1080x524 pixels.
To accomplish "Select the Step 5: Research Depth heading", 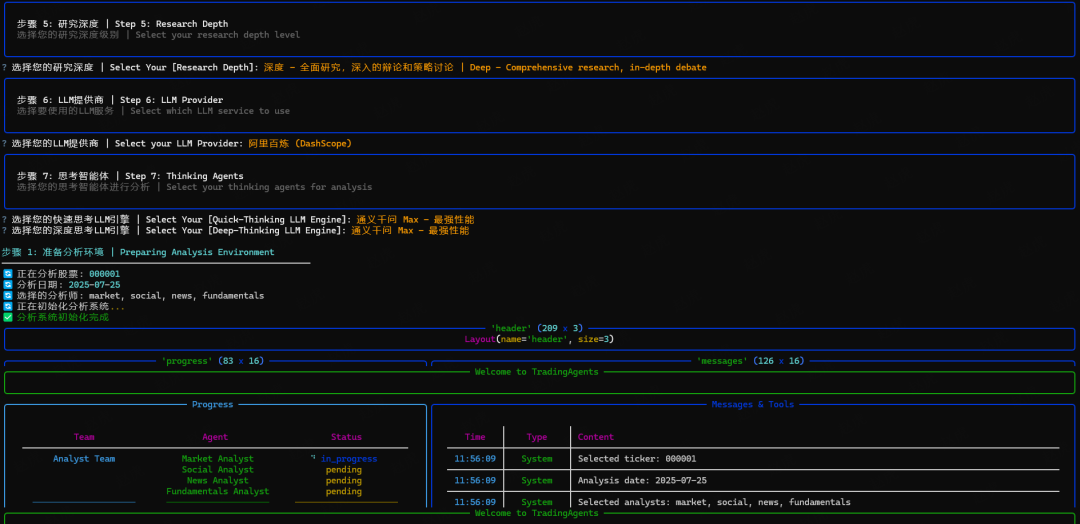I will tap(172, 24).
